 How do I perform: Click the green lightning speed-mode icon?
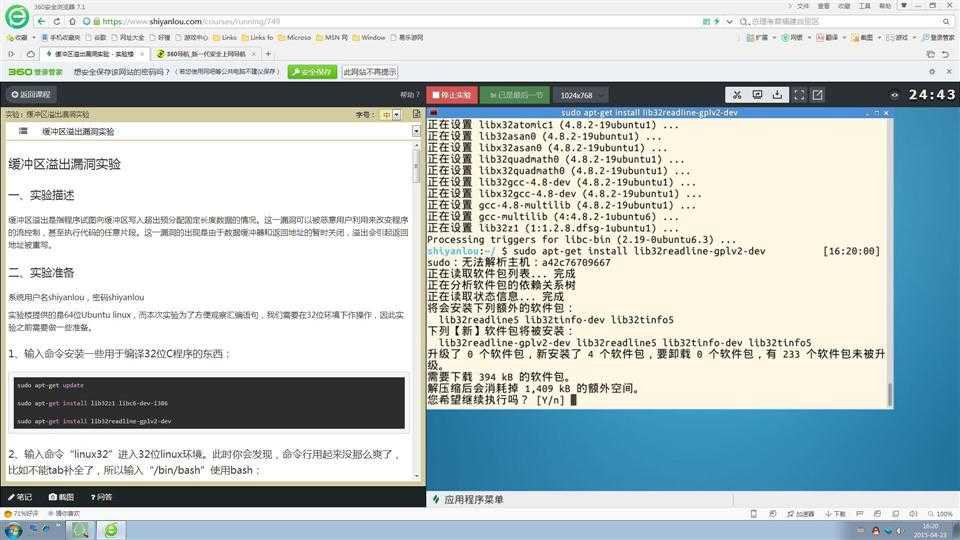pos(717,21)
